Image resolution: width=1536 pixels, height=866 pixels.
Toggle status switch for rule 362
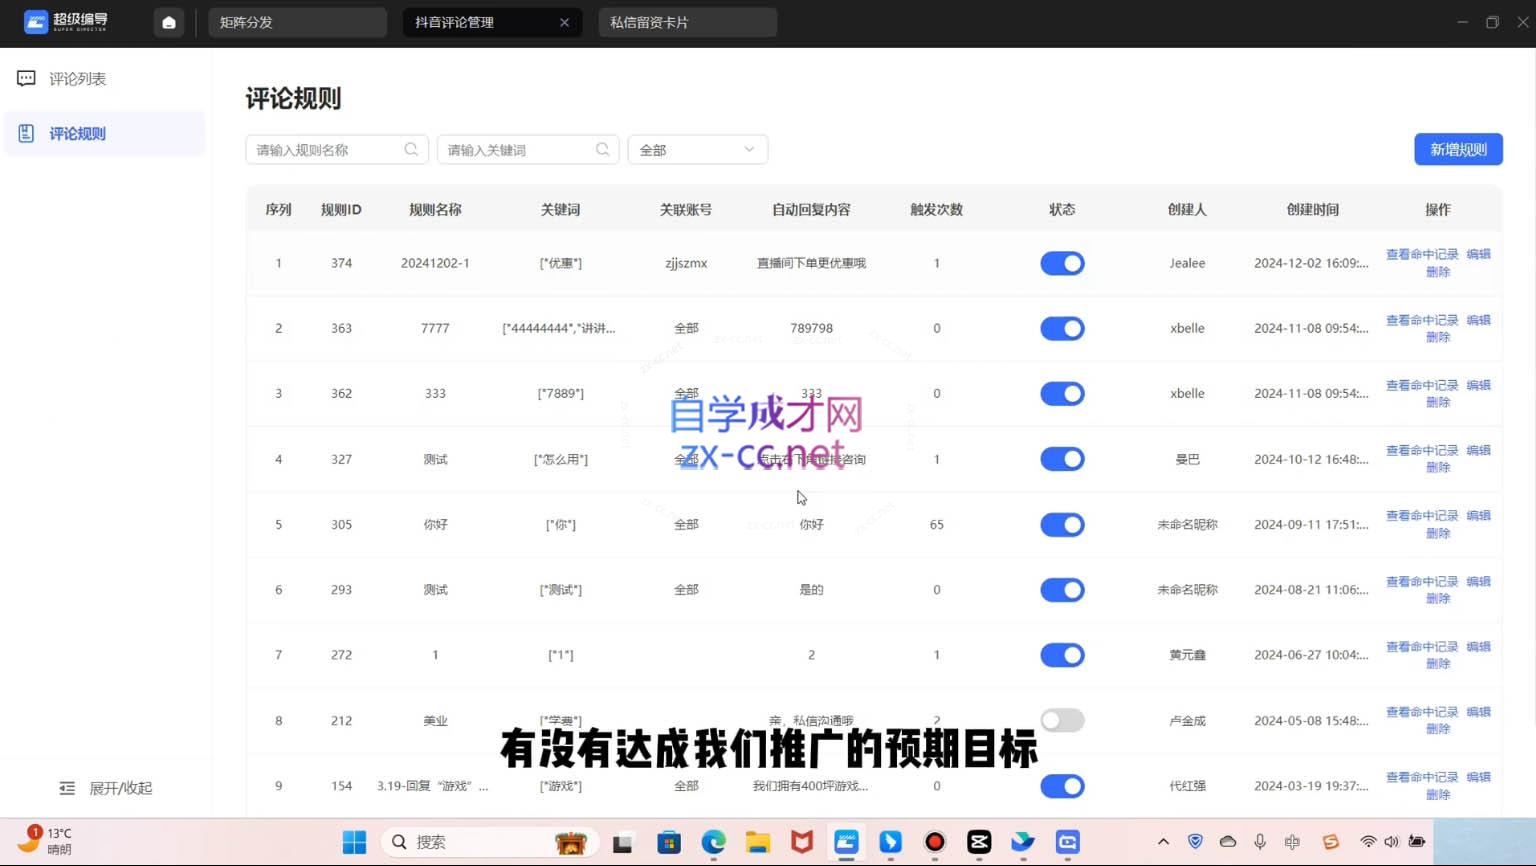coord(1062,393)
